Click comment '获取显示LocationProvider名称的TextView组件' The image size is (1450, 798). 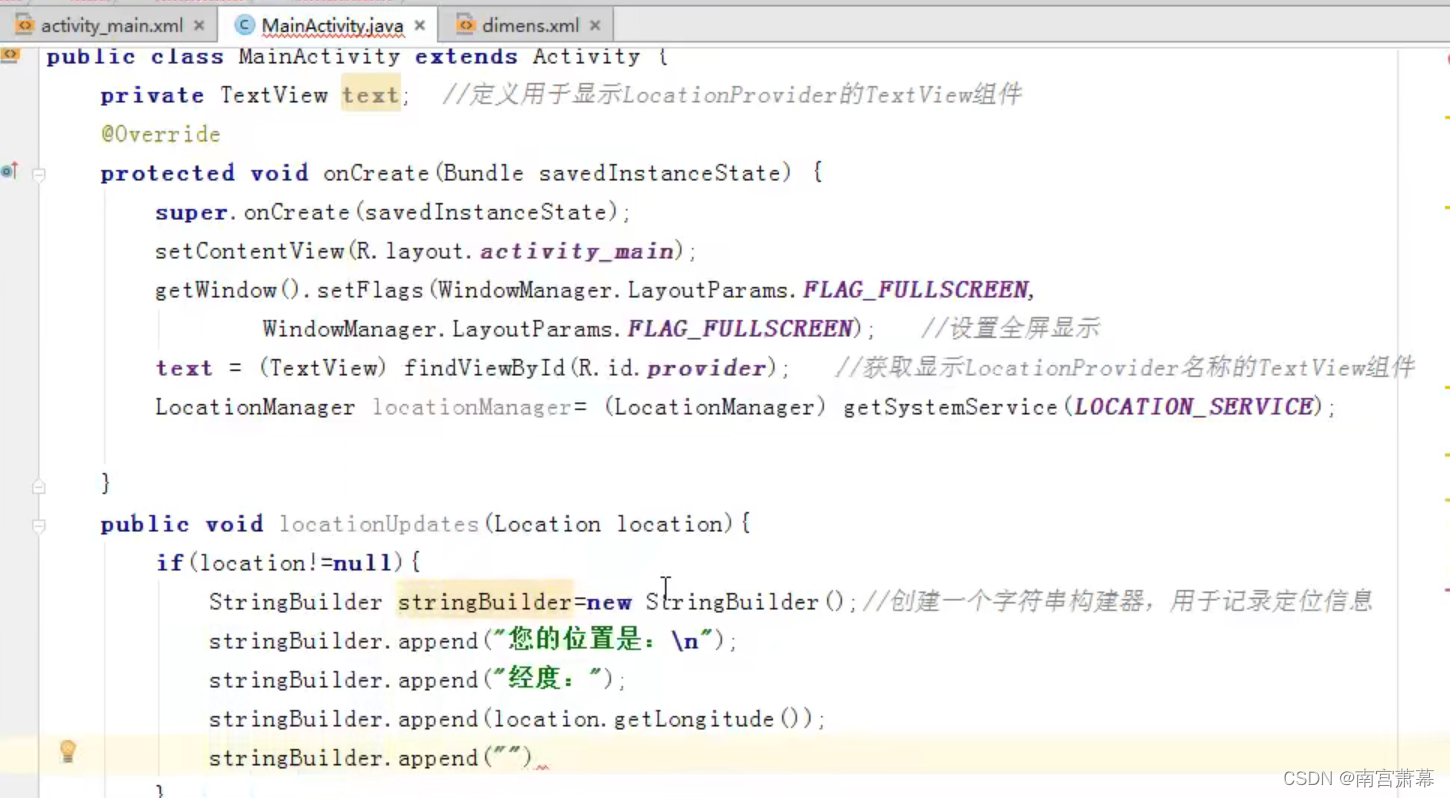point(1125,368)
